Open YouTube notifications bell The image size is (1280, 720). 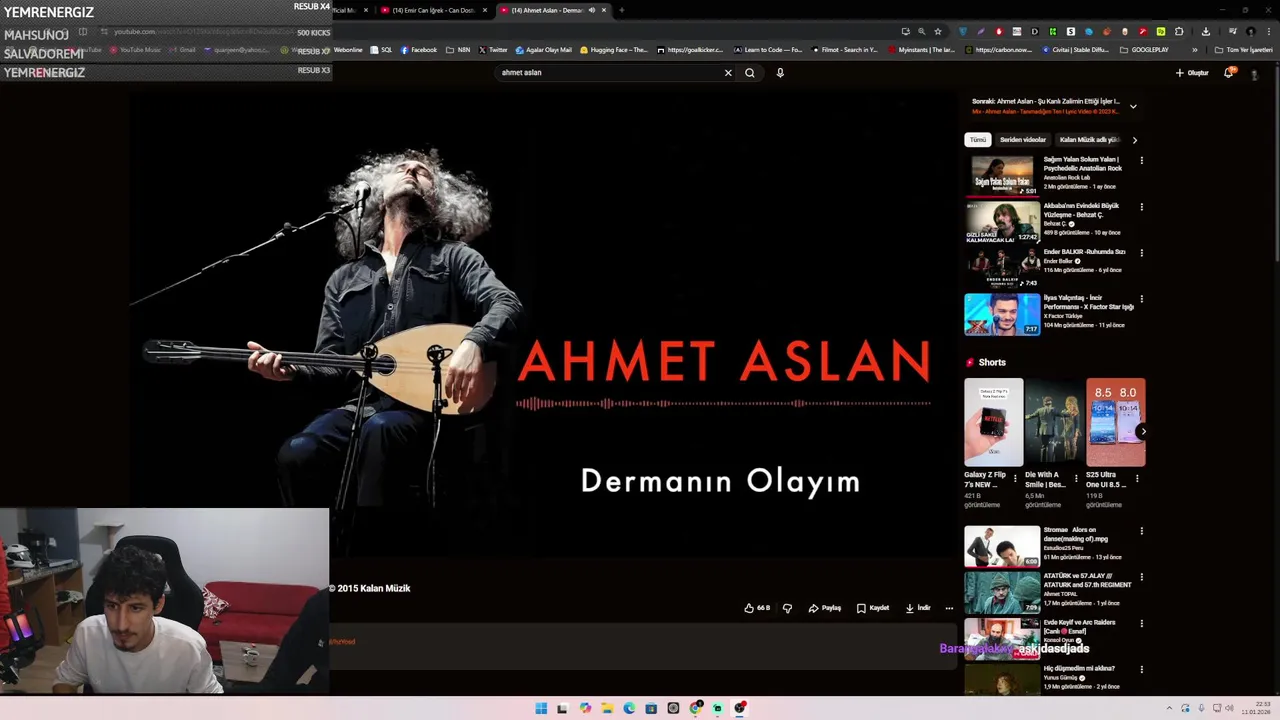1229,72
